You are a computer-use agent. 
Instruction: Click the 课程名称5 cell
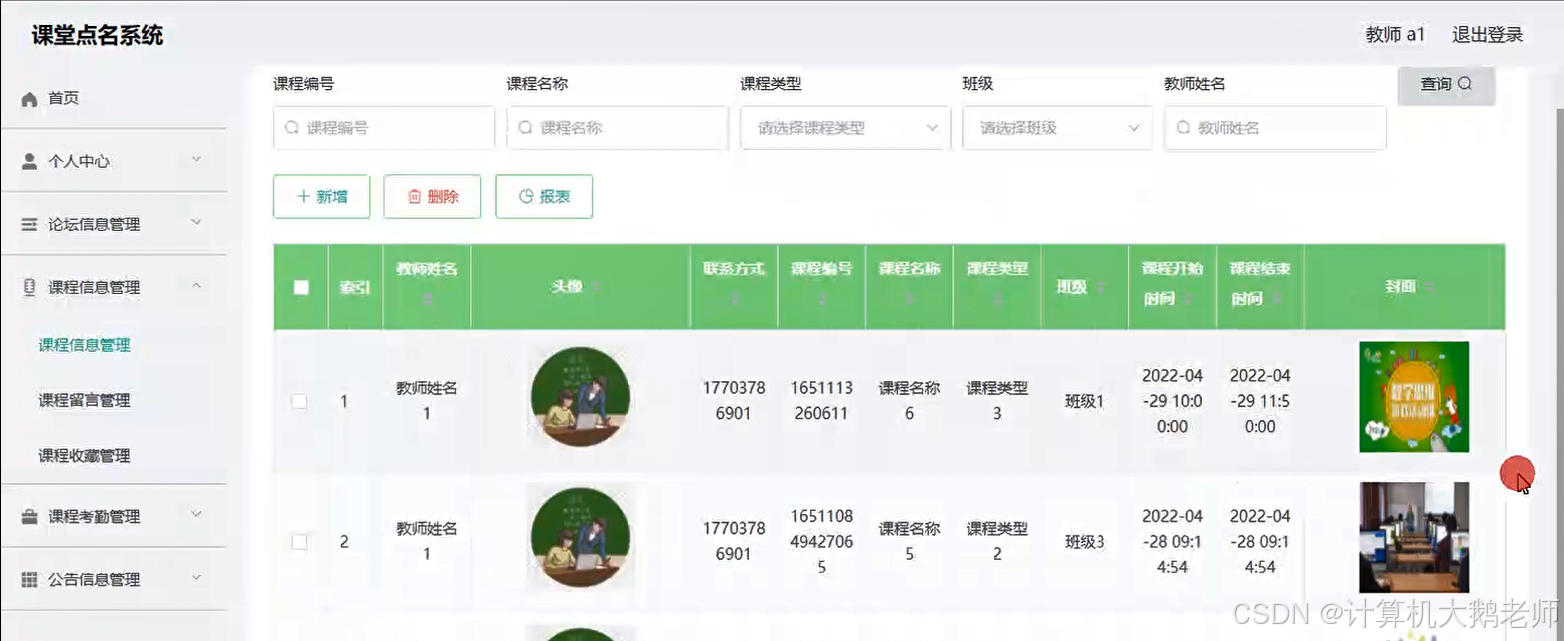pyautogui.click(x=909, y=541)
